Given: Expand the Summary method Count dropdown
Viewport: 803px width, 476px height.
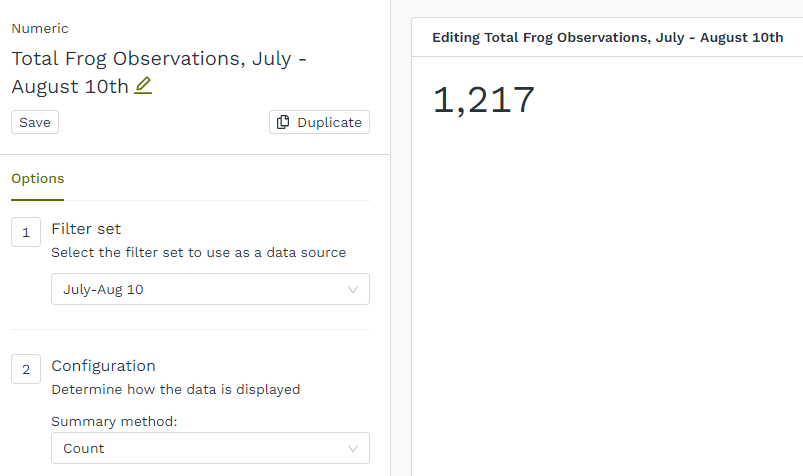Looking at the screenshot, I should (x=210, y=448).
